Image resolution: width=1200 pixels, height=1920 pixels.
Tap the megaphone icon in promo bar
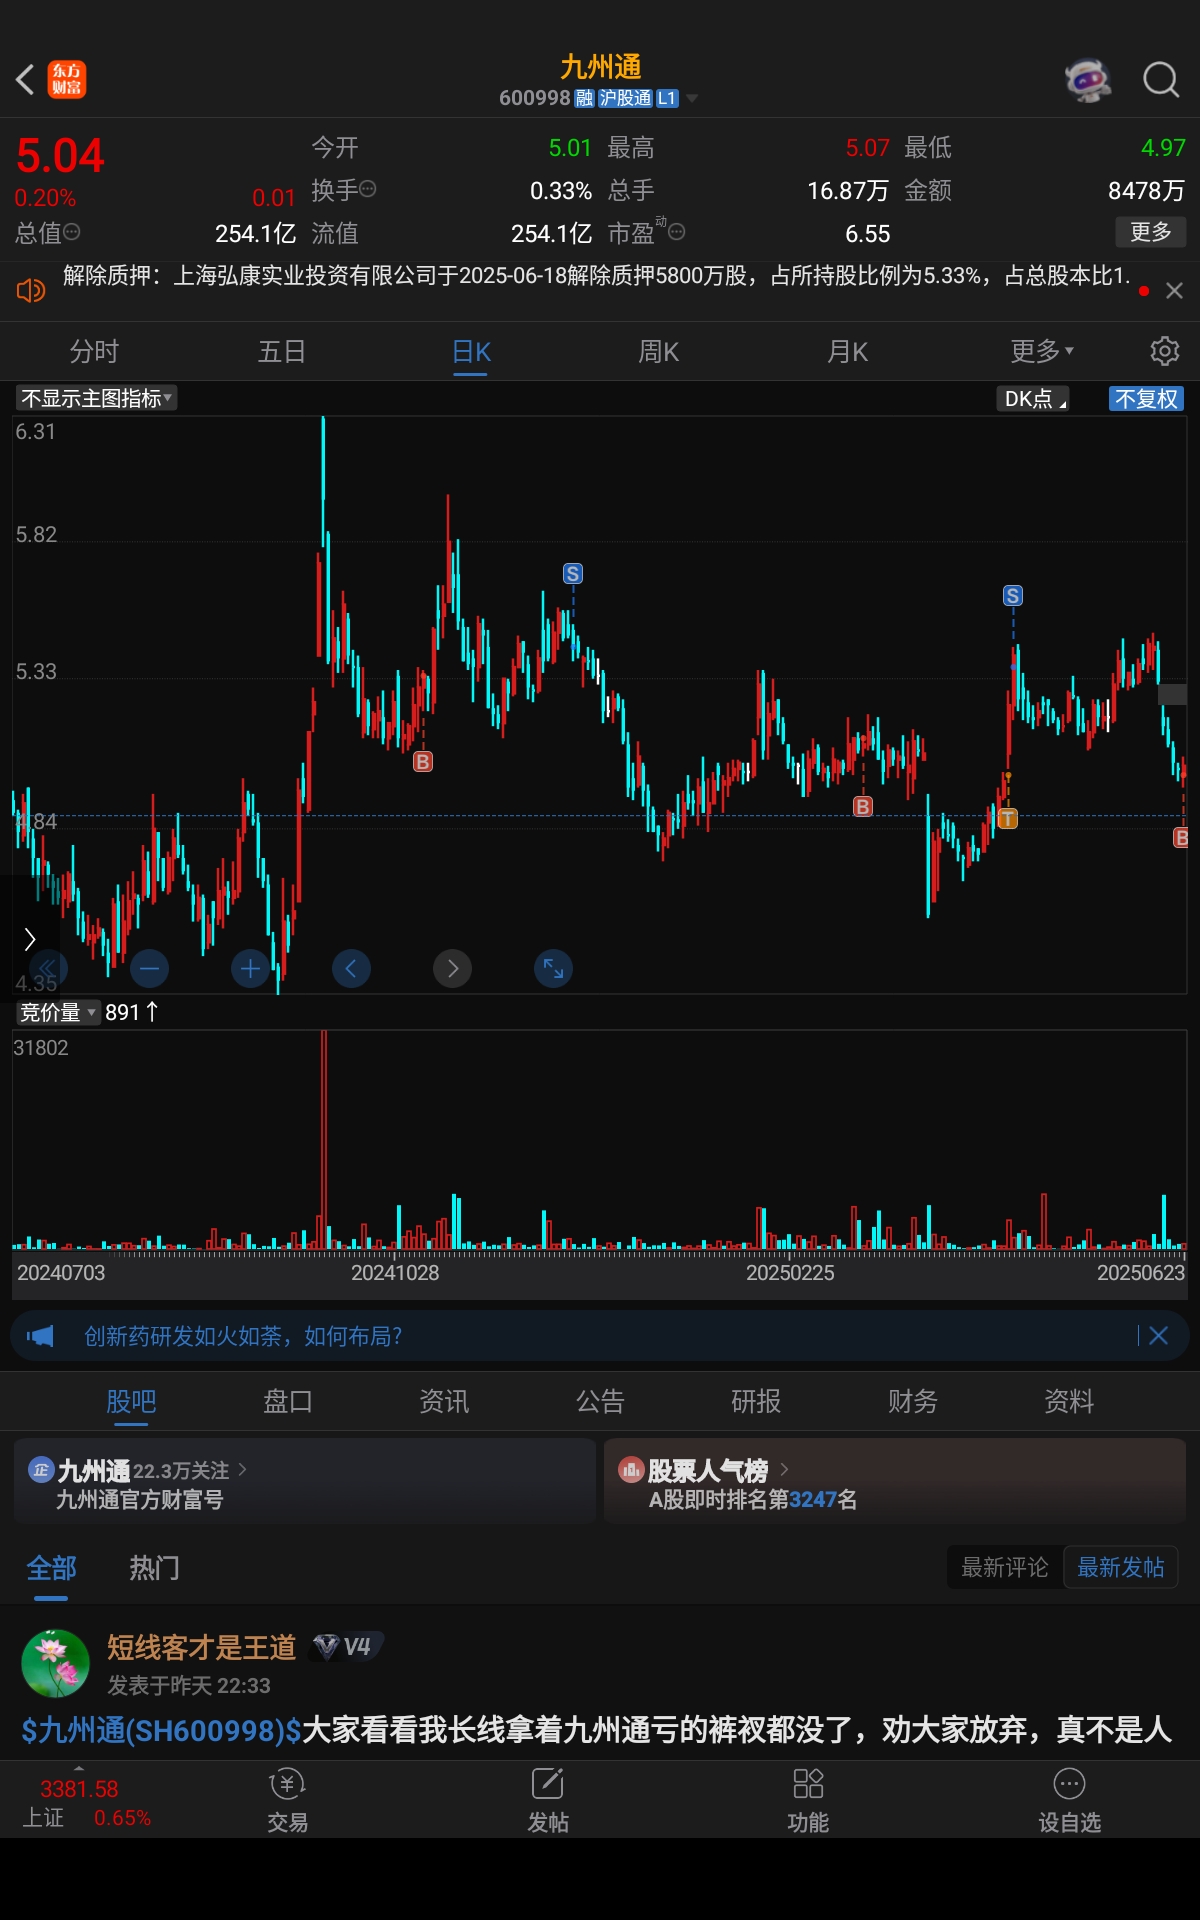click(40, 1336)
